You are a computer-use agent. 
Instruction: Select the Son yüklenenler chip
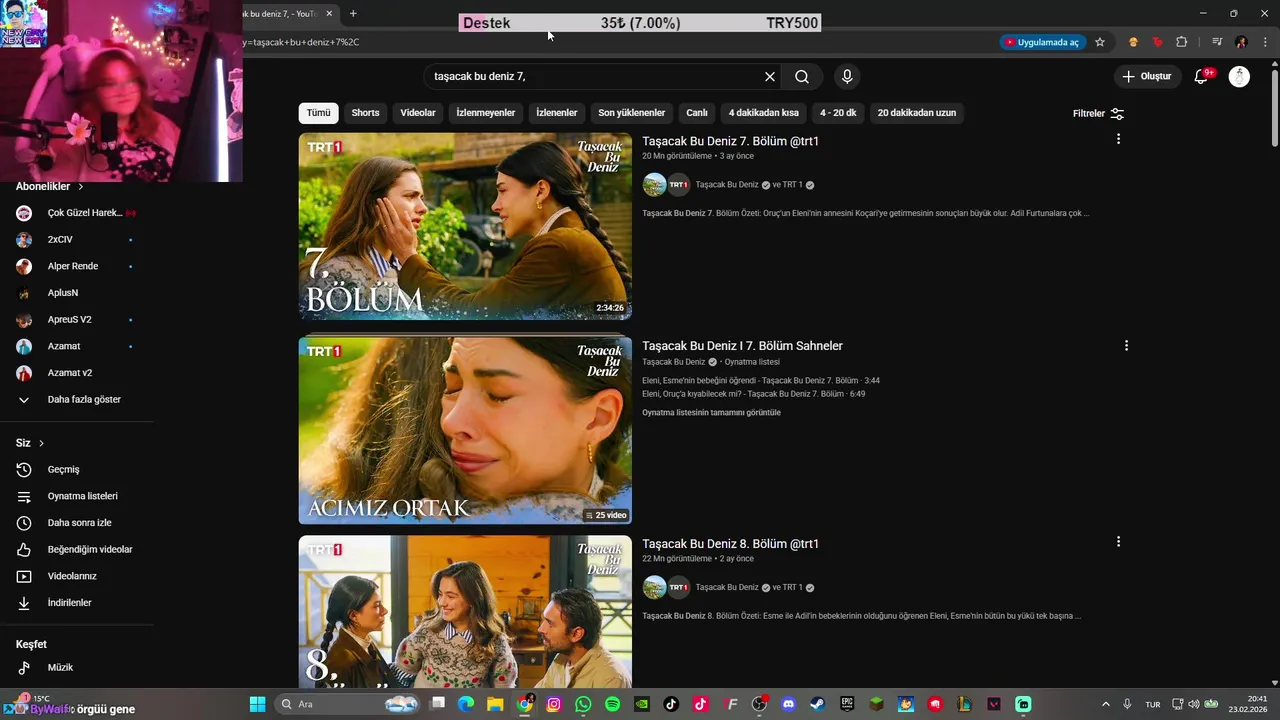point(632,113)
